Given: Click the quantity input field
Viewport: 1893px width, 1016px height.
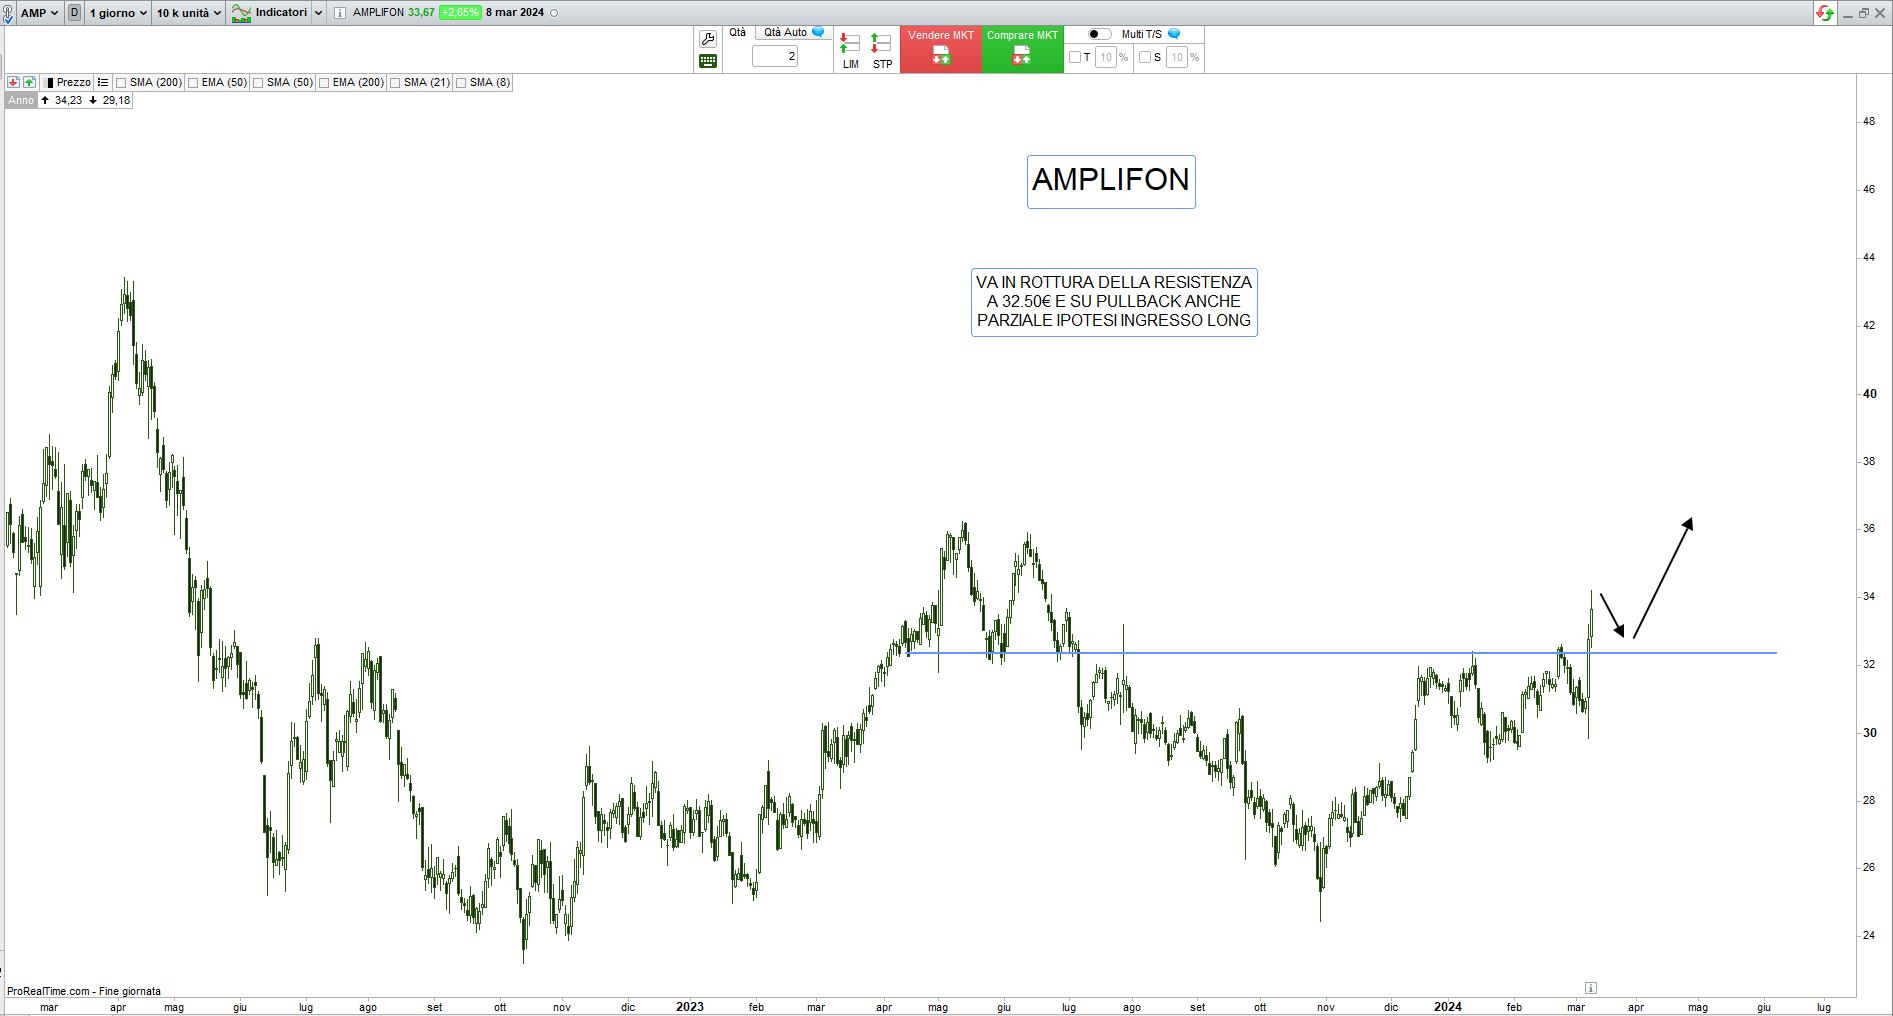Looking at the screenshot, I should point(775,57).
